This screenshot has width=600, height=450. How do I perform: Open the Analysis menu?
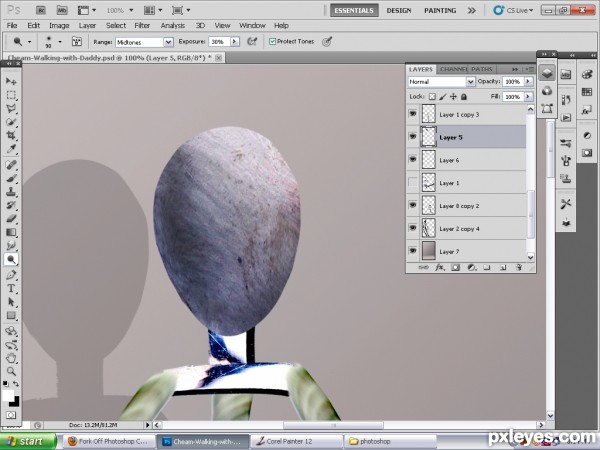point(173,25)
